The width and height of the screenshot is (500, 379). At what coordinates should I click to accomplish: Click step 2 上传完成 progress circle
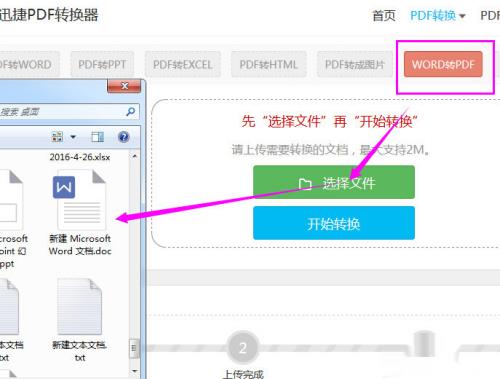243,348
